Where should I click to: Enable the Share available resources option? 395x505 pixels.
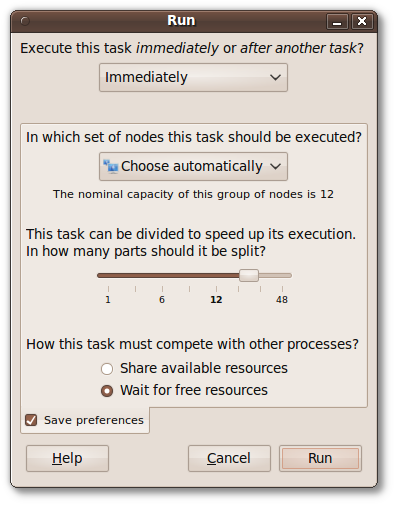click(107, 369)
